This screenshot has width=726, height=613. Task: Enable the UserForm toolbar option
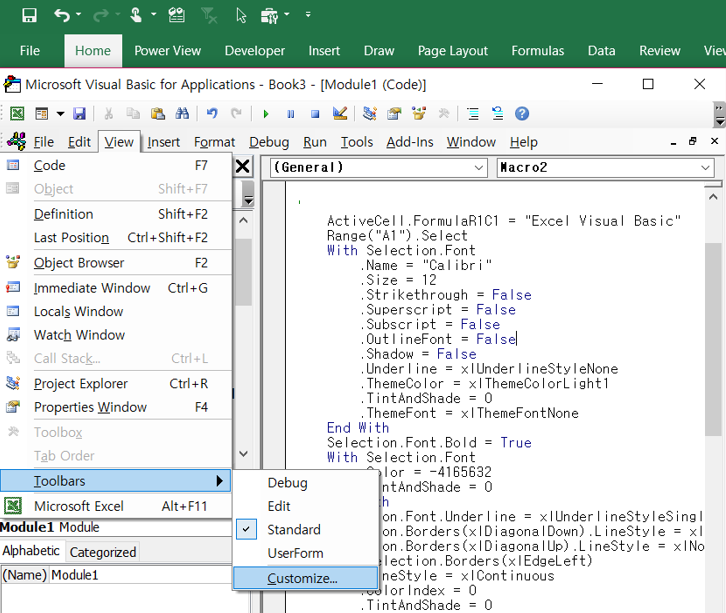click(295, 553)
